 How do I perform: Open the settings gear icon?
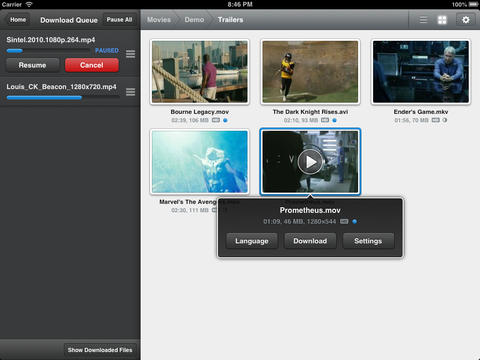click(466, 20)
